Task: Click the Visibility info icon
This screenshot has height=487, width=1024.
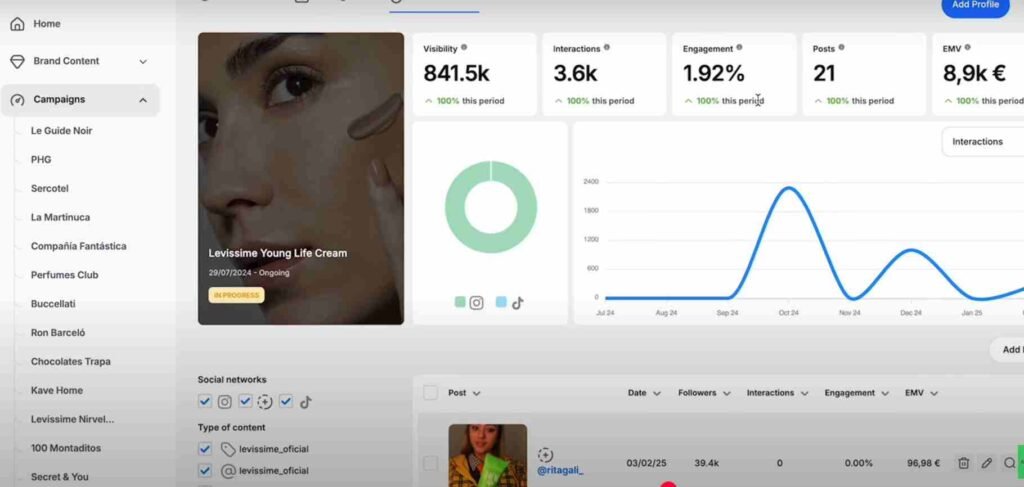Action: [x=464, y=48]
